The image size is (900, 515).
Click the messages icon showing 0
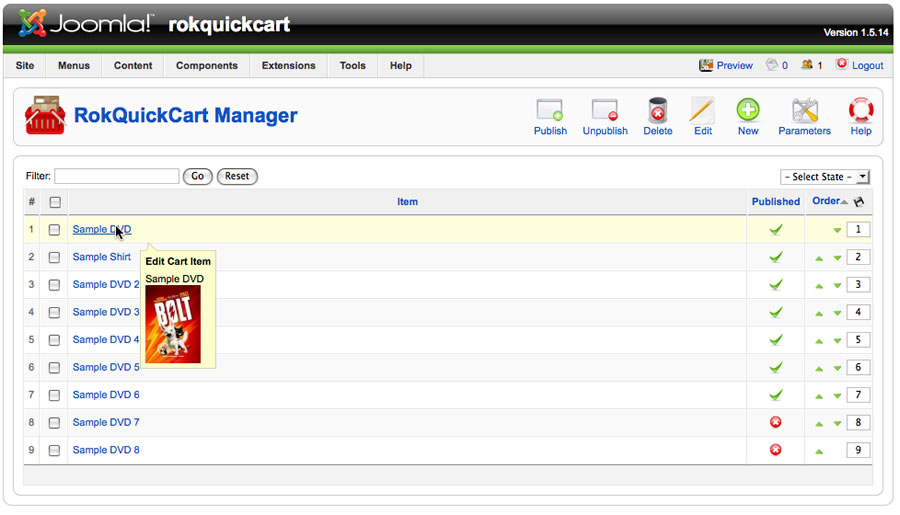coord(772,65)
